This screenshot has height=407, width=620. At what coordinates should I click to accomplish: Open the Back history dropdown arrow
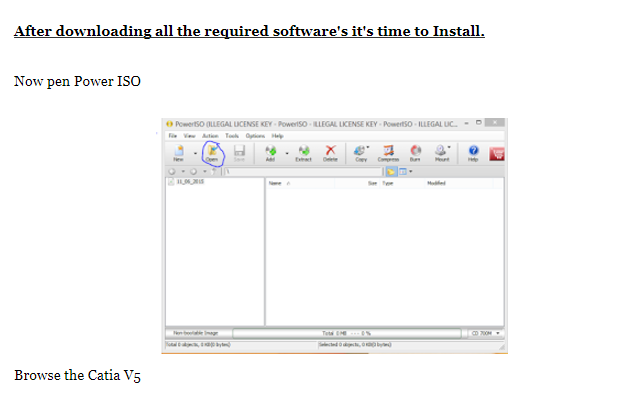point(183,172)
